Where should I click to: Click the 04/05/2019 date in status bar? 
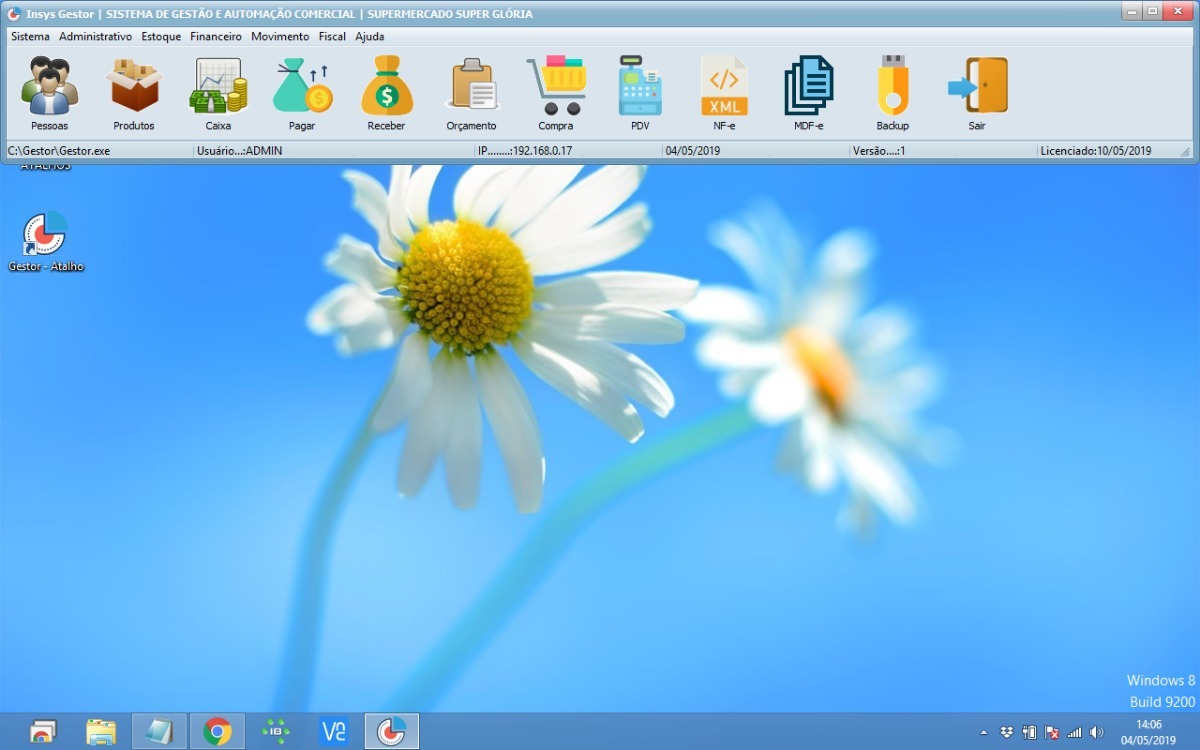click(692, 151)
